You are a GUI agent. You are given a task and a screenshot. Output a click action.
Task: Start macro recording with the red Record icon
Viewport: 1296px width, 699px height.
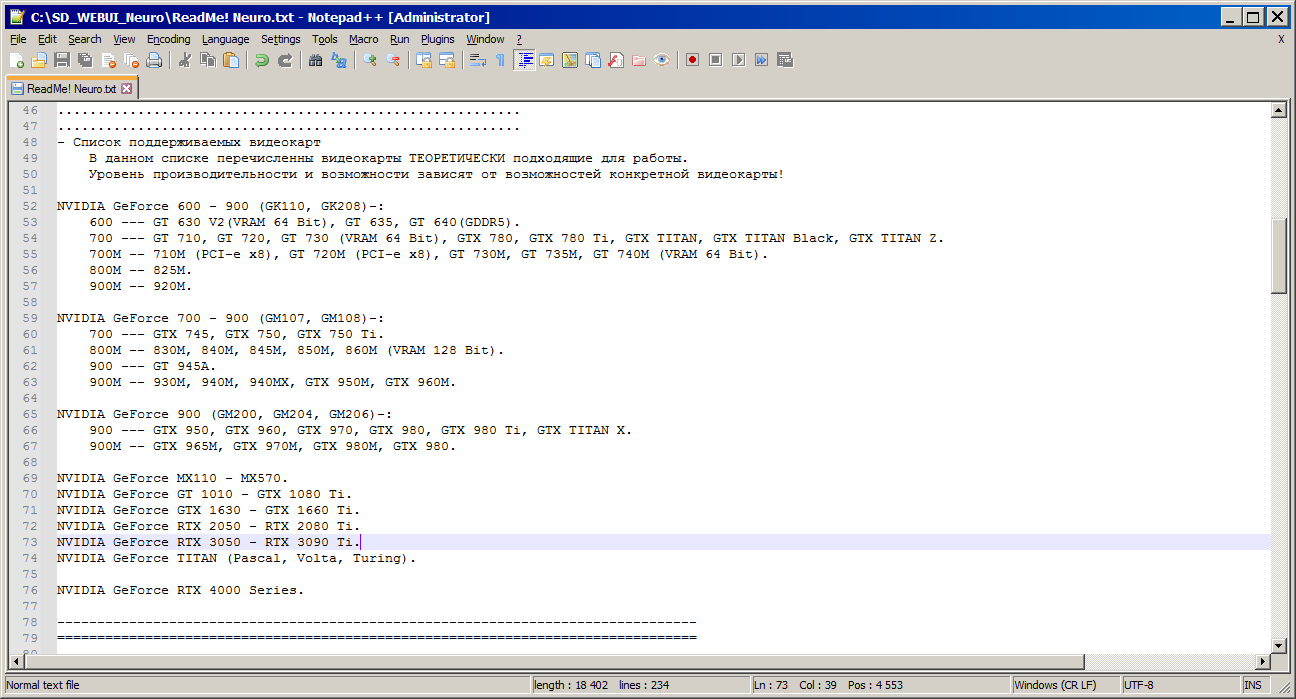pos(693,60)
